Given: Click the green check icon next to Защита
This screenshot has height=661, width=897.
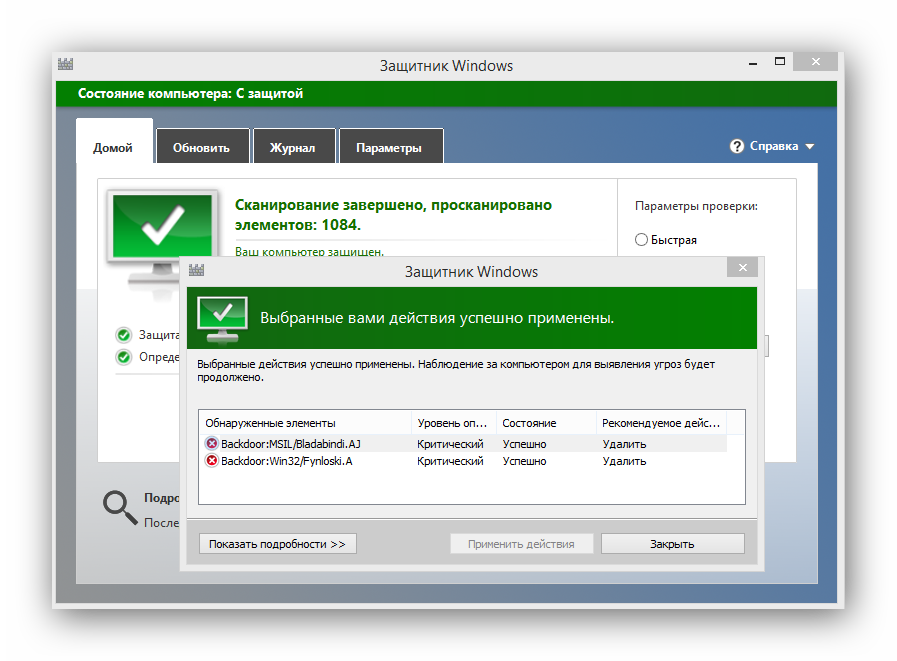Looking at the screenshot, I should (124, 335).
